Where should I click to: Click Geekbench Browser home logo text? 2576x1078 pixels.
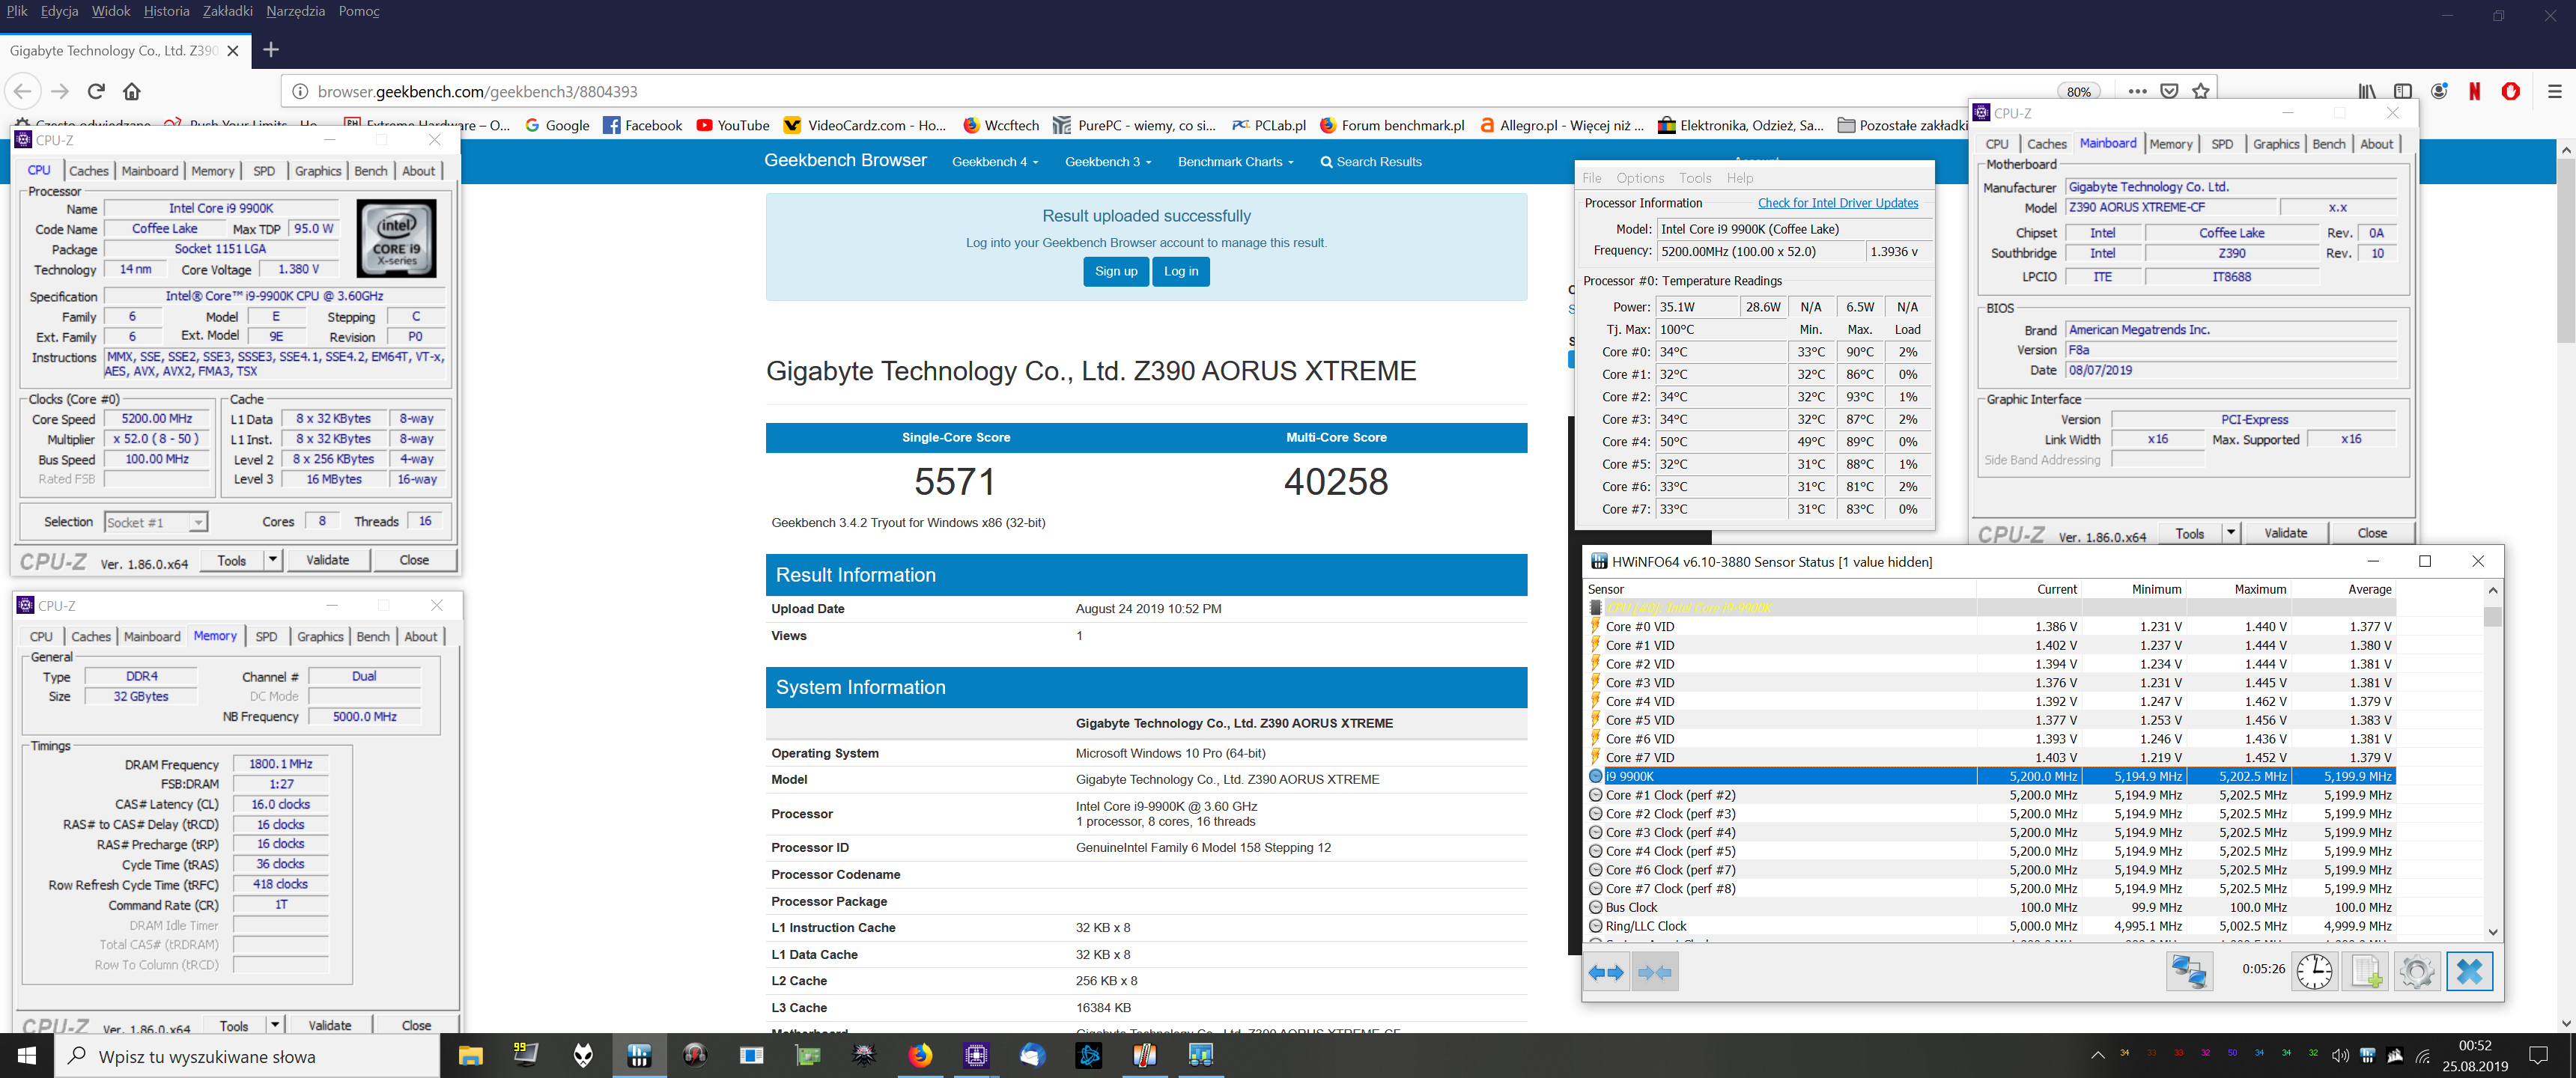[845, 161]
